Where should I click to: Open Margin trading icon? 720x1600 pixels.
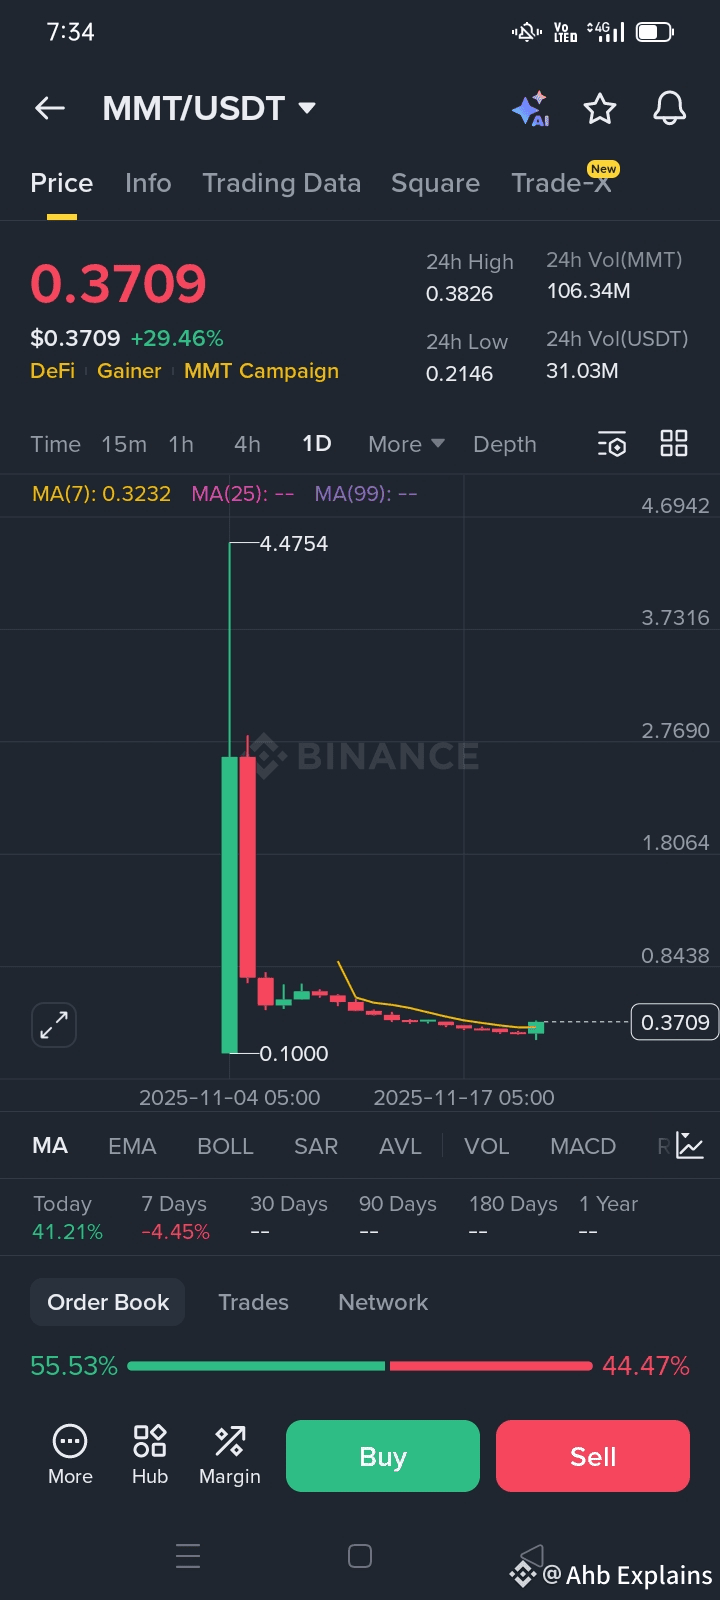pos(230,1455)
